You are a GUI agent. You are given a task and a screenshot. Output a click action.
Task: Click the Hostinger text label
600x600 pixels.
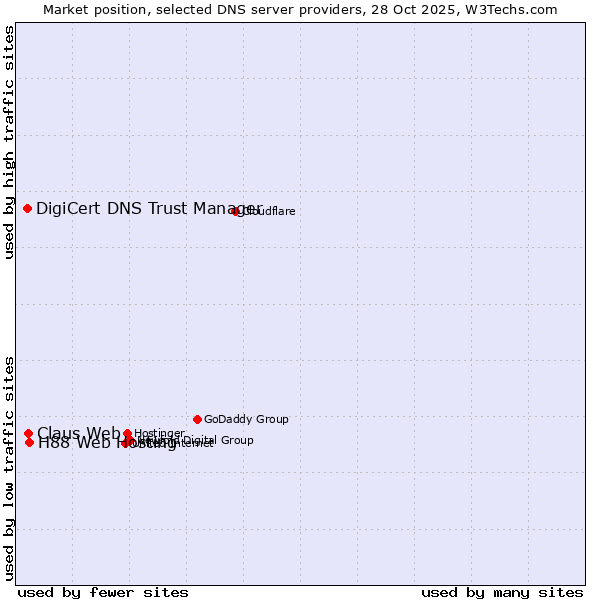coord(160,433)
